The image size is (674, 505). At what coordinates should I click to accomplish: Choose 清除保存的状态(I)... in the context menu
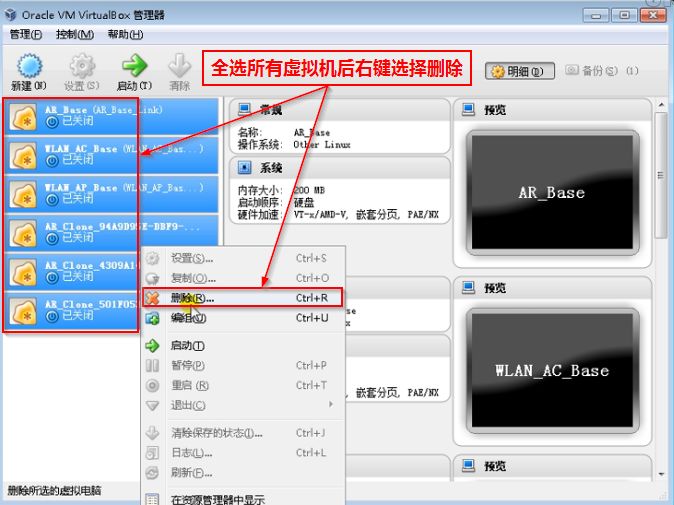coord(243,433)
